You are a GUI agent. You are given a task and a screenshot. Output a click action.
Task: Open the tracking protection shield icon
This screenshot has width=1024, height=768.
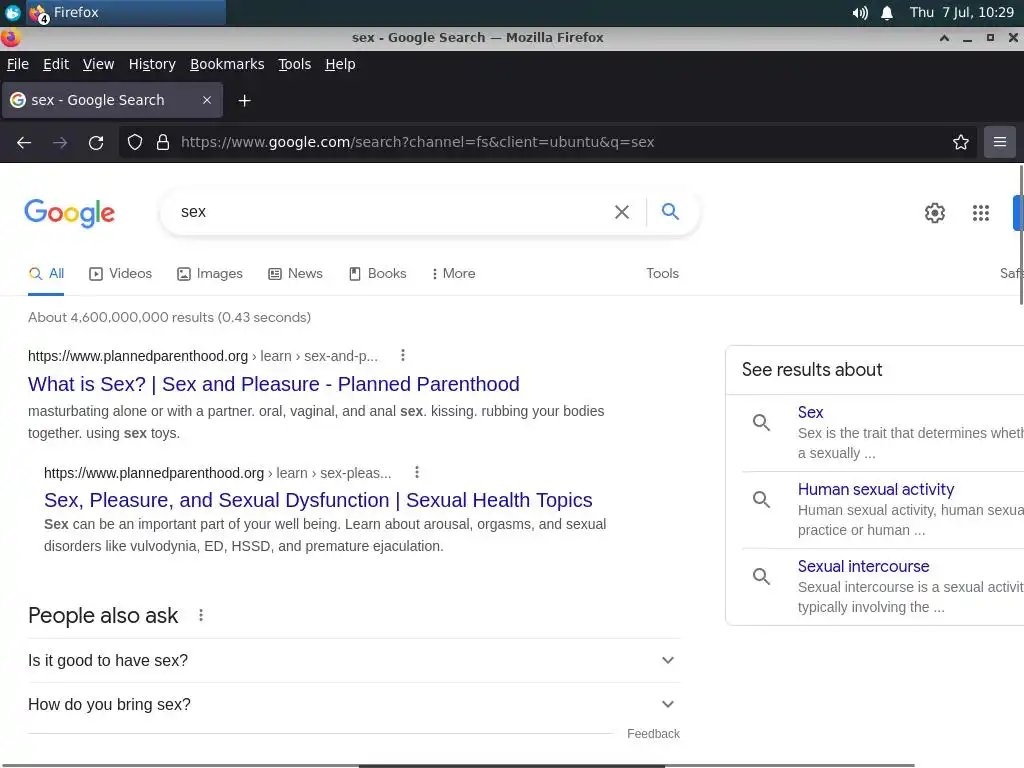pyautogui.click(x=135, y=142)
